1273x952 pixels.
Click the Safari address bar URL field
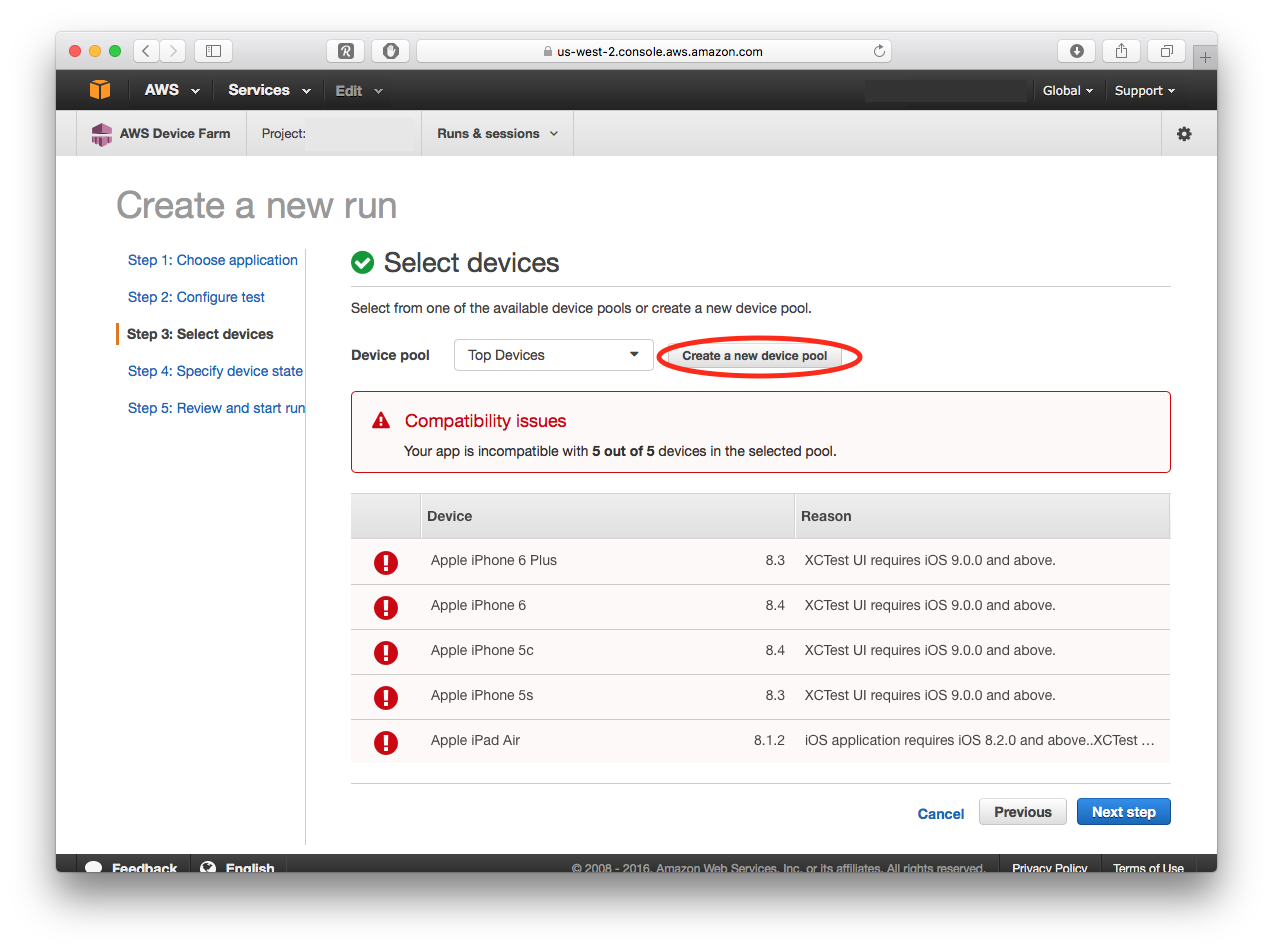click(x=654, y=51)
